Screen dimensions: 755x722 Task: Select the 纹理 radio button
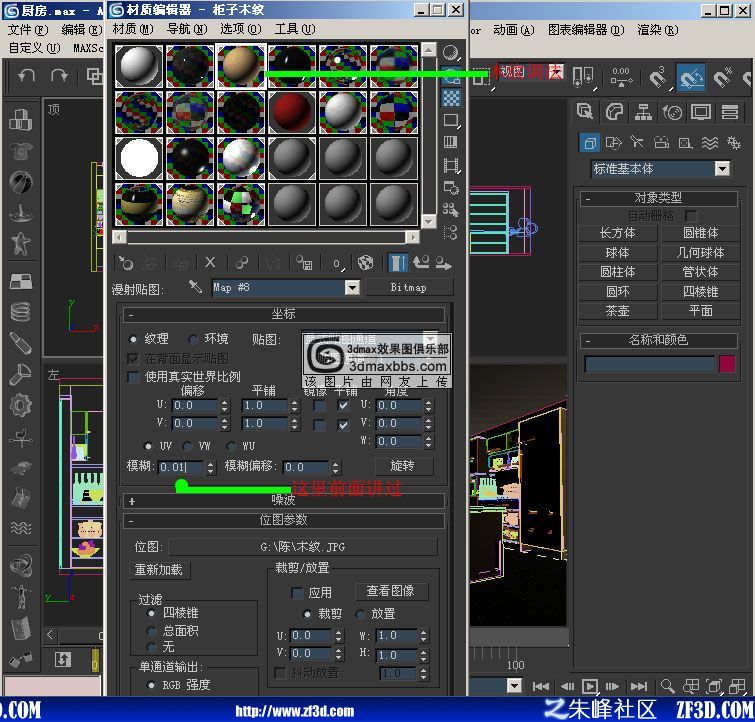tap(133, 339)
